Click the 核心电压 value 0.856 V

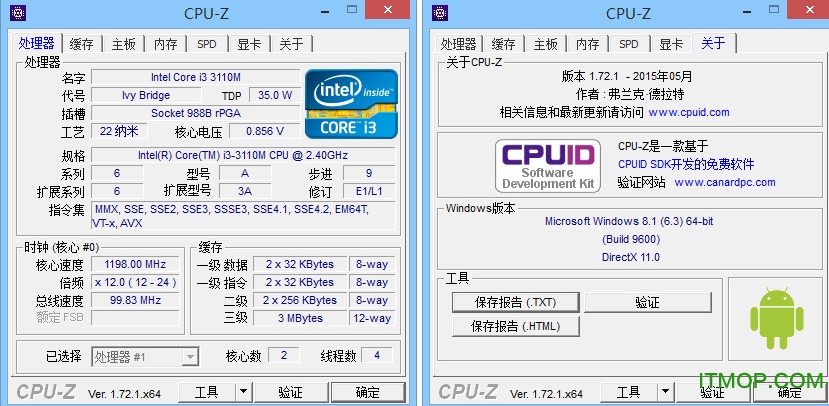click(x=265, y=131)
